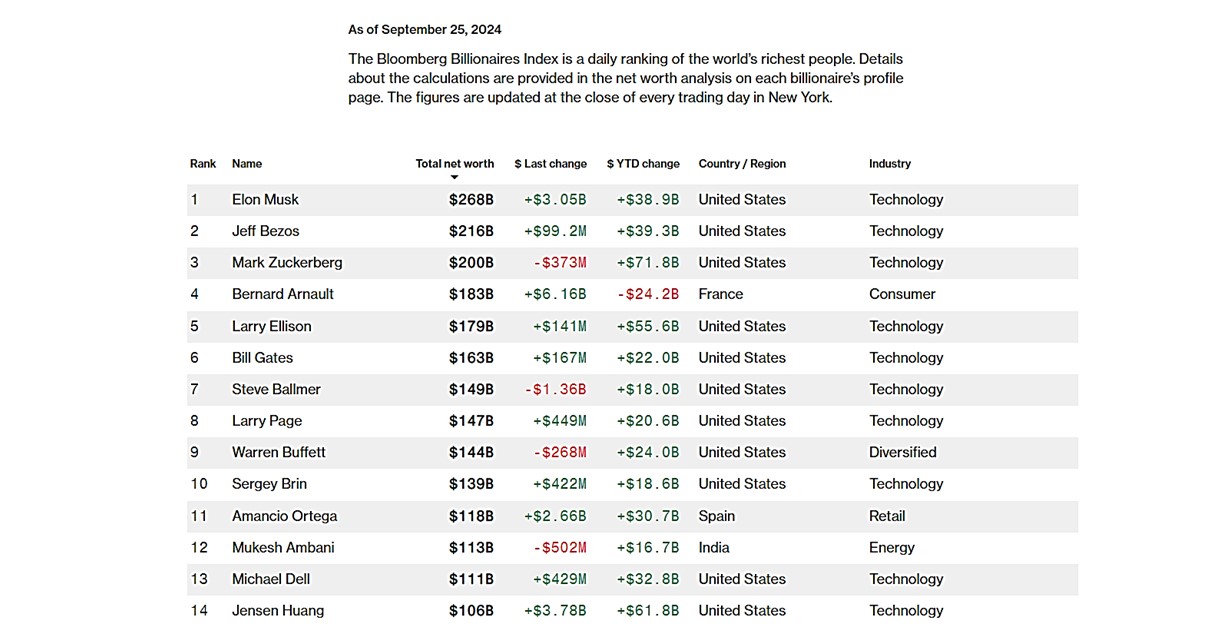Click the $ Last change column header

(550, 164)
